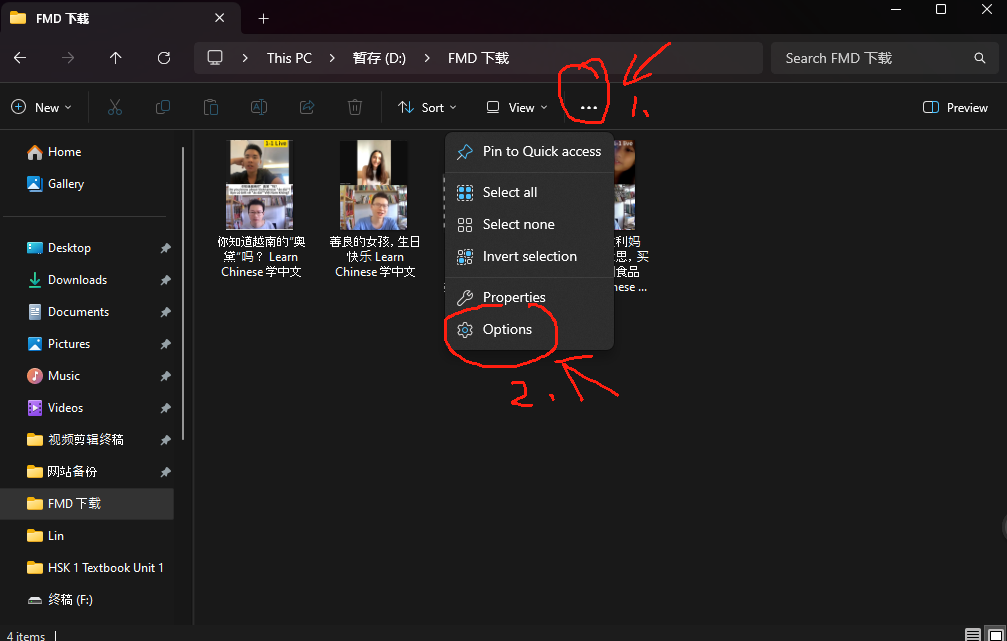Screen dimensions: 1007x641
Task: Go up one folder level
Action: 116,58
